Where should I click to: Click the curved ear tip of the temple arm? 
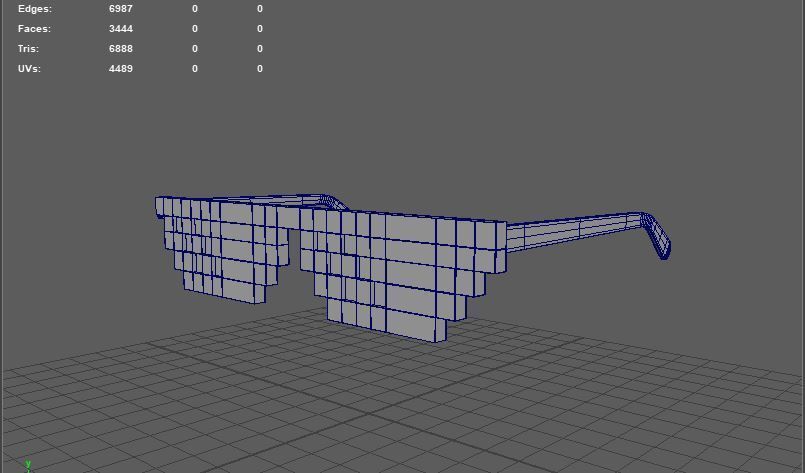657,237
